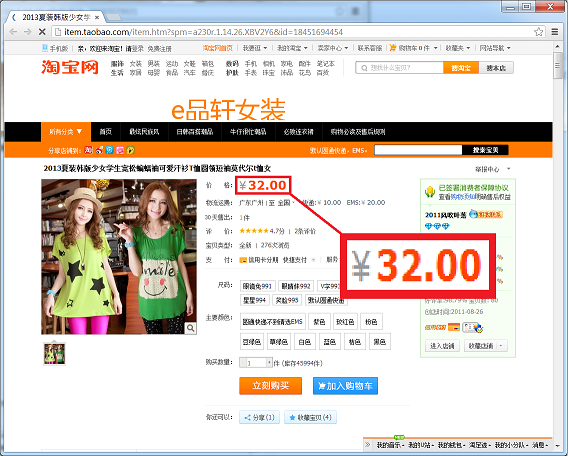Click the consumer protection badge icon
This screenshot has height=456, width=568.
coord(430,192)
